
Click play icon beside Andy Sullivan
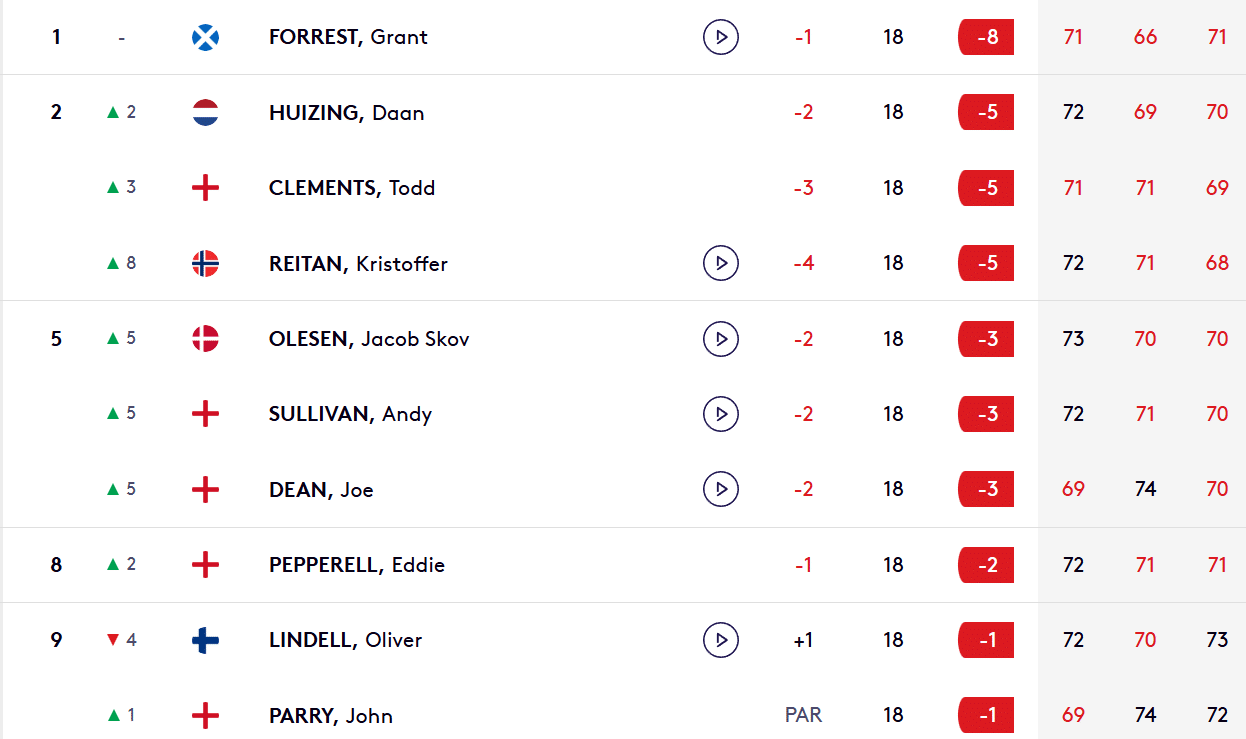click(720, 413)
